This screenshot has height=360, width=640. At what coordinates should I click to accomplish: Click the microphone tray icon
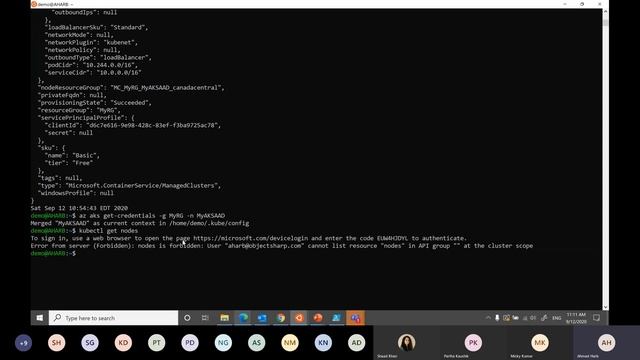coord(497,318)
